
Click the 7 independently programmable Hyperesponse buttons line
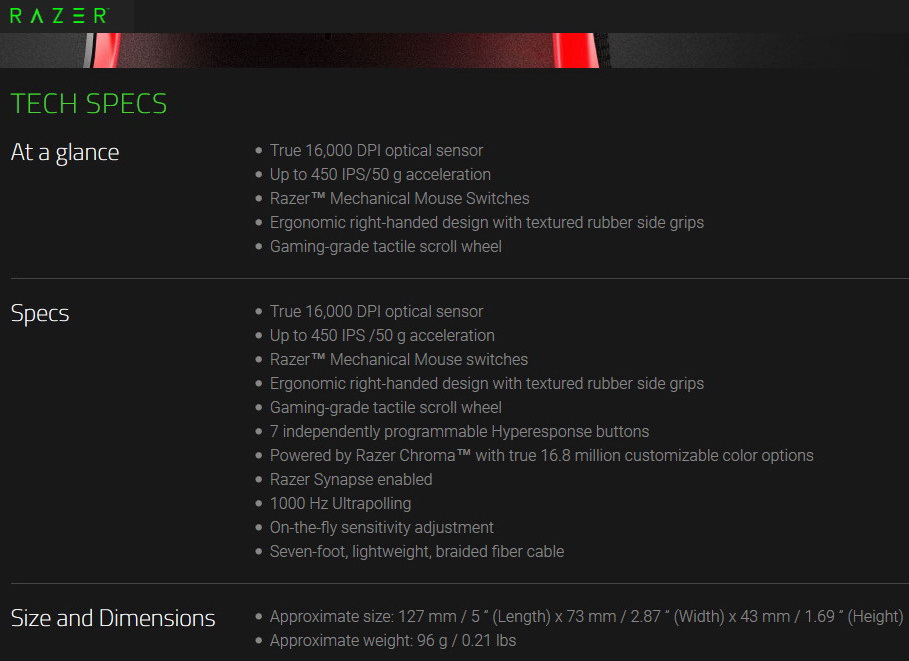point(459,432)
